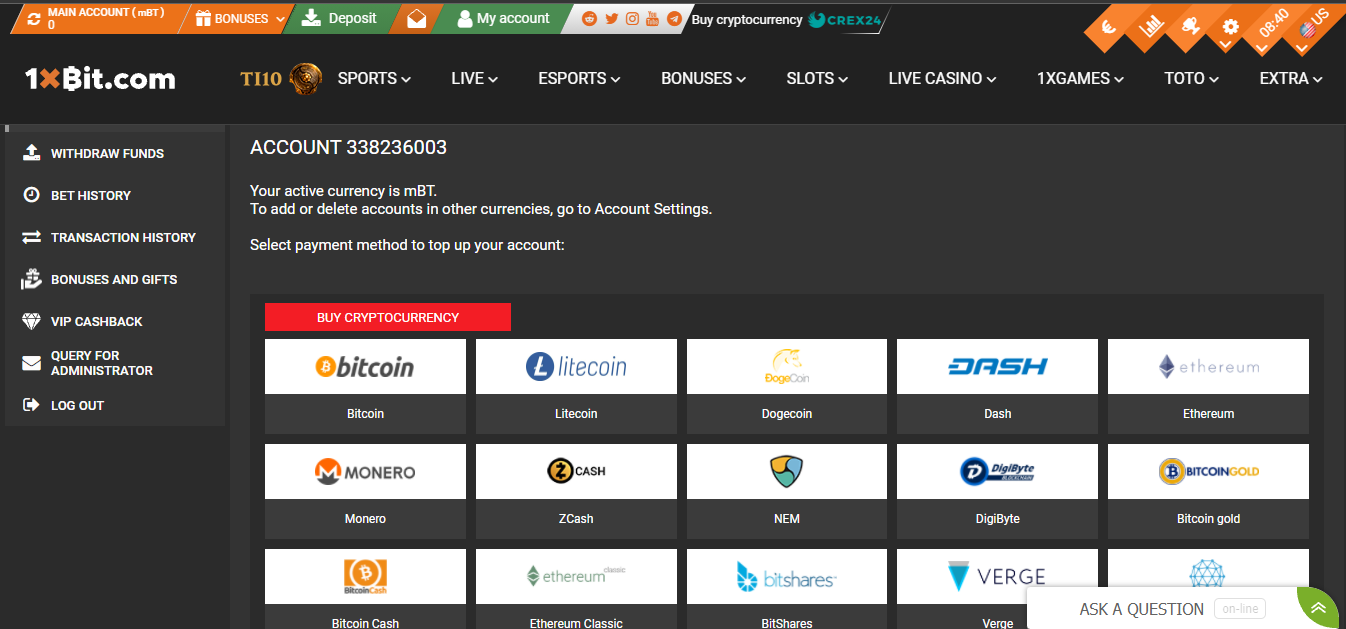1346x629 pixels.
Task: Select Transaction History from sidebar
Action: pyautogui.click(x=123, y=238)
